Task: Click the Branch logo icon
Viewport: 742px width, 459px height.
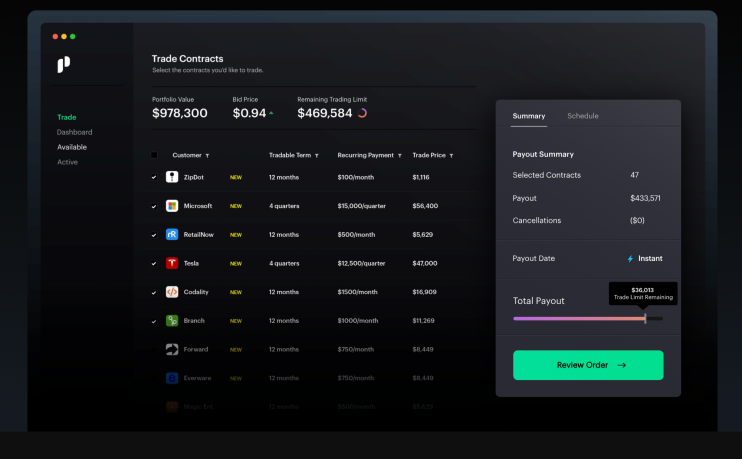Action: 172,321
